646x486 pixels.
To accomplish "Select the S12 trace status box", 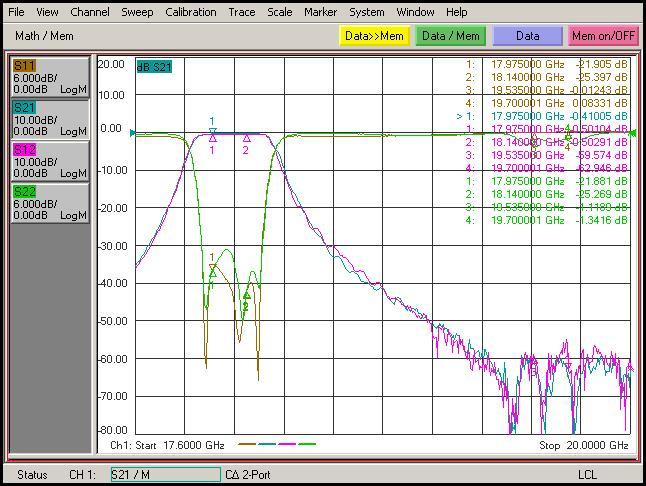I will tap(50, 161).
